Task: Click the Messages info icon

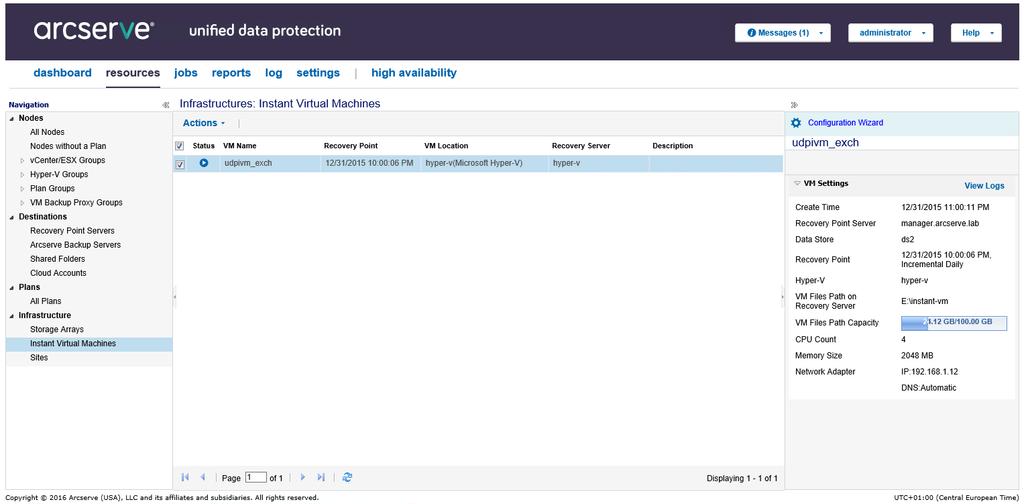Action: point(752,33)
